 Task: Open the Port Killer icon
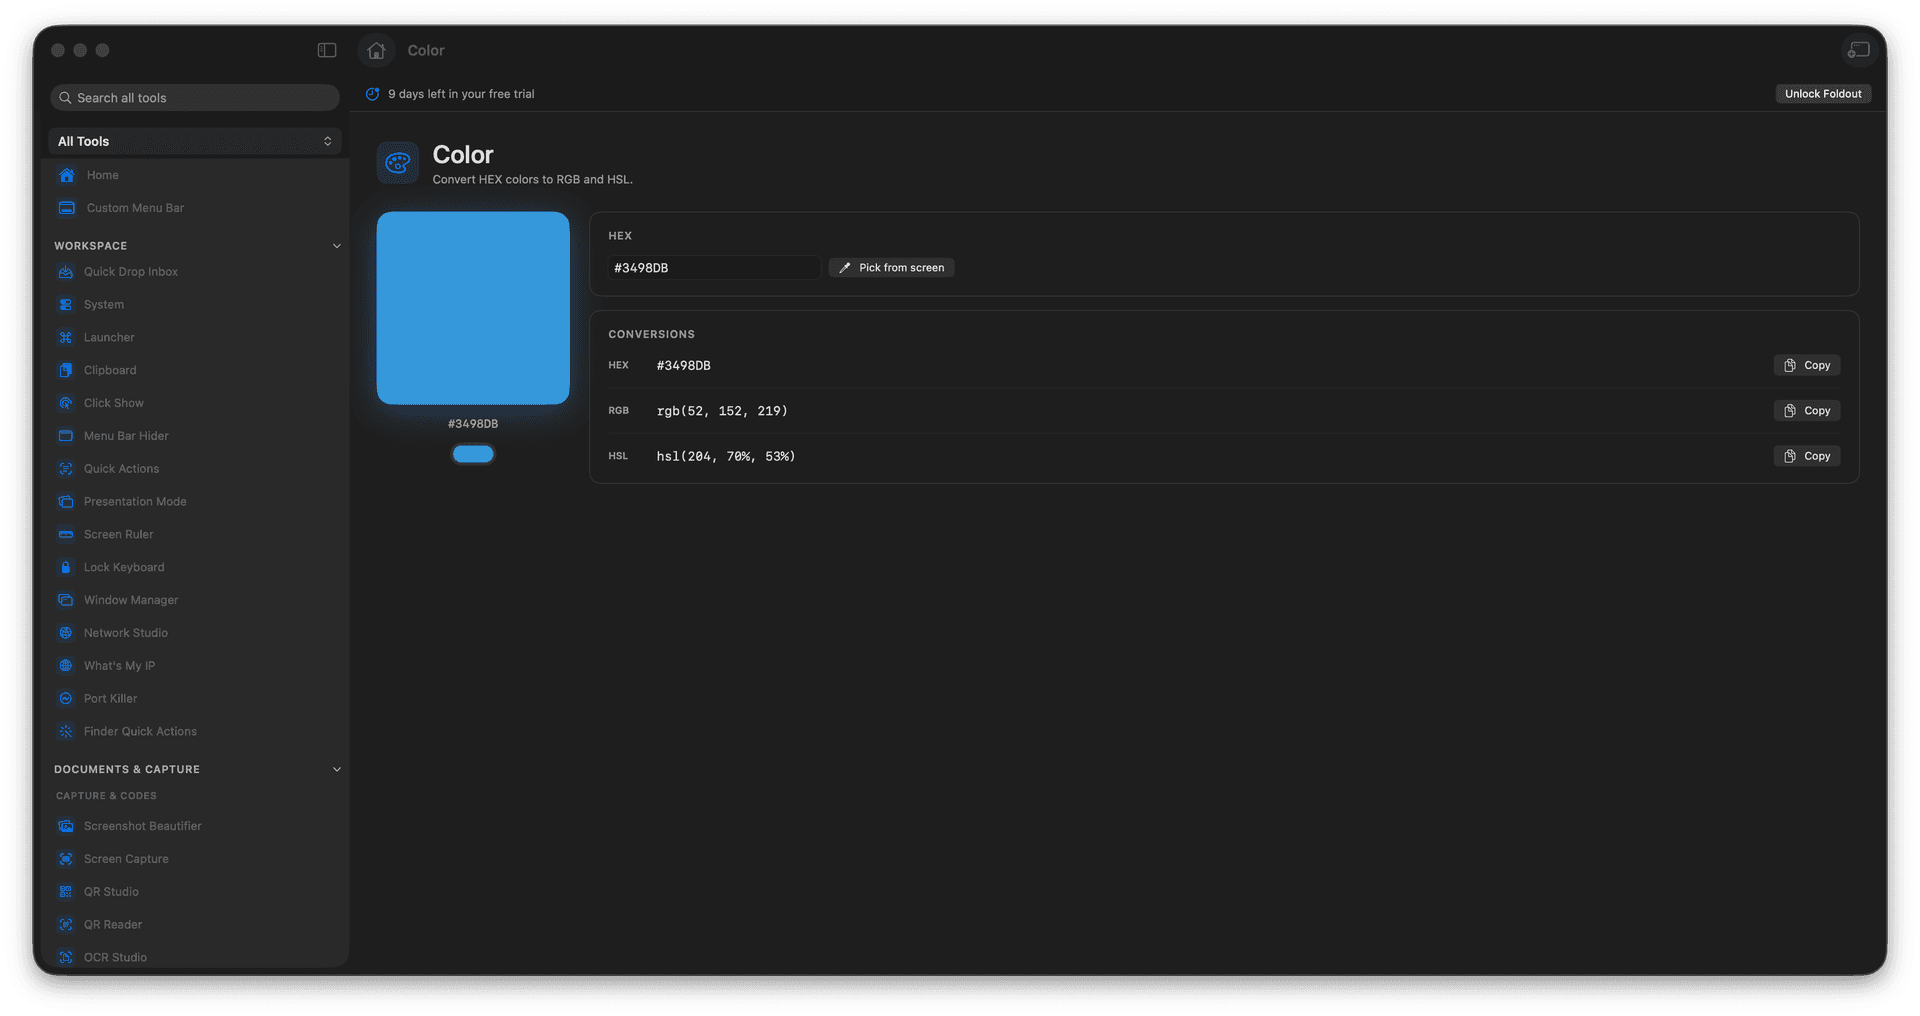point(66,699)
